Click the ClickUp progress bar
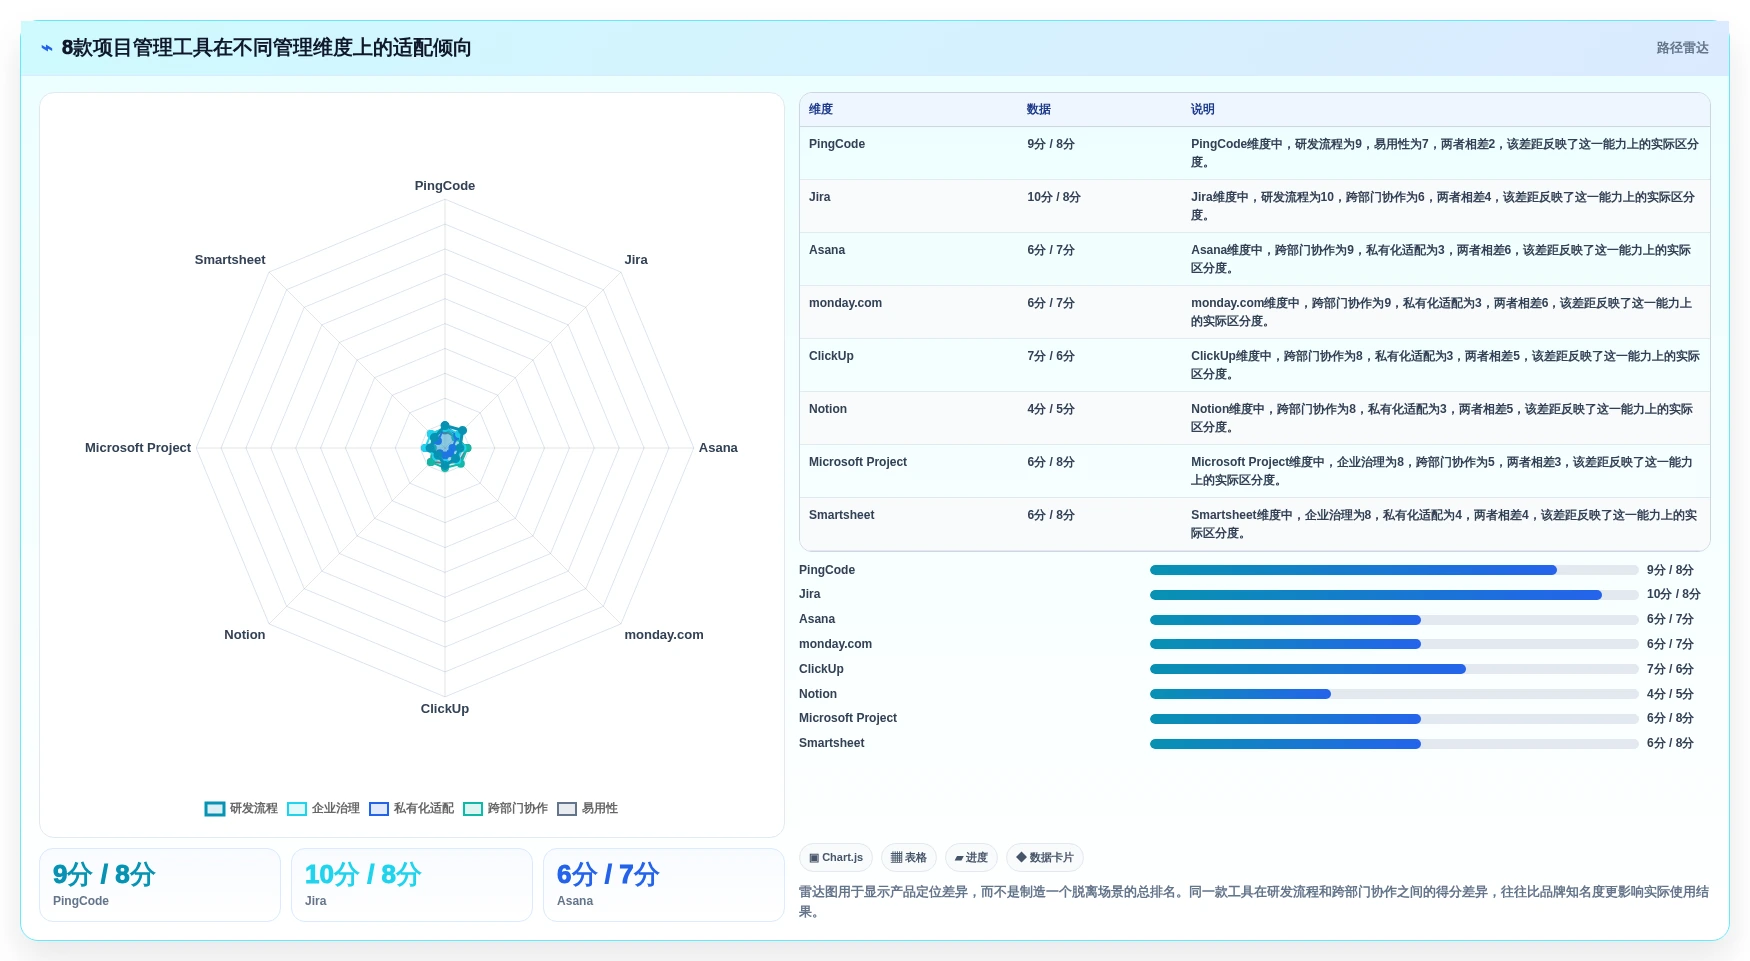The image size is (1750, 961). (x=1394, y=669)
